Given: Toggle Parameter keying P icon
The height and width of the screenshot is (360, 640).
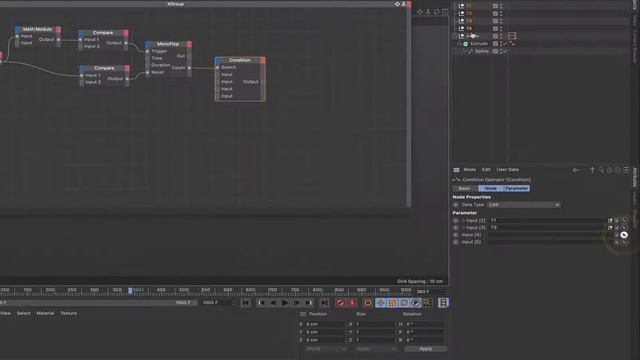Looking at the screenshot, I should click(x=416, y=303).
